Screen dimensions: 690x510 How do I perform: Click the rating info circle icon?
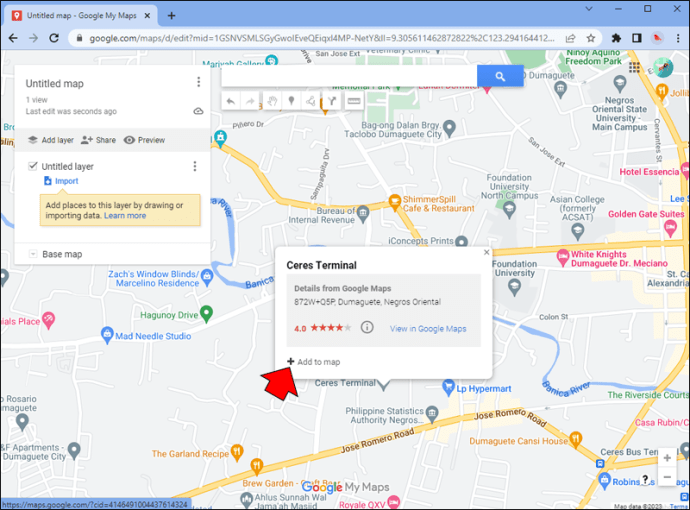coord(367,327)
